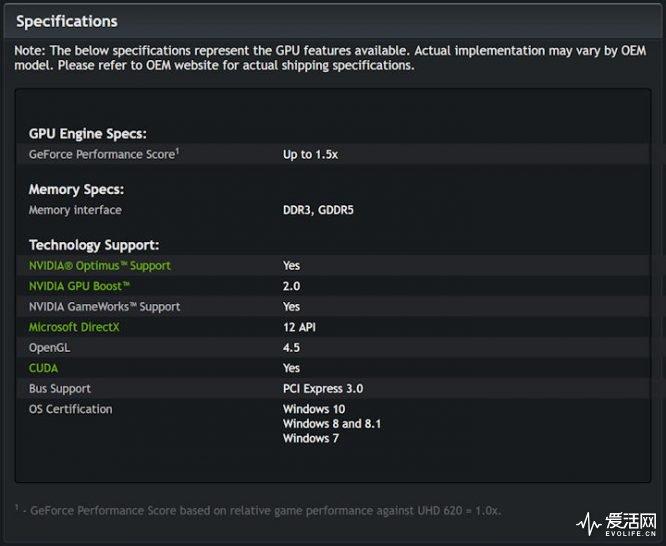Click the Windows 10 certification entry
This screenshot has width=666, height=546.
pos(314,409)
